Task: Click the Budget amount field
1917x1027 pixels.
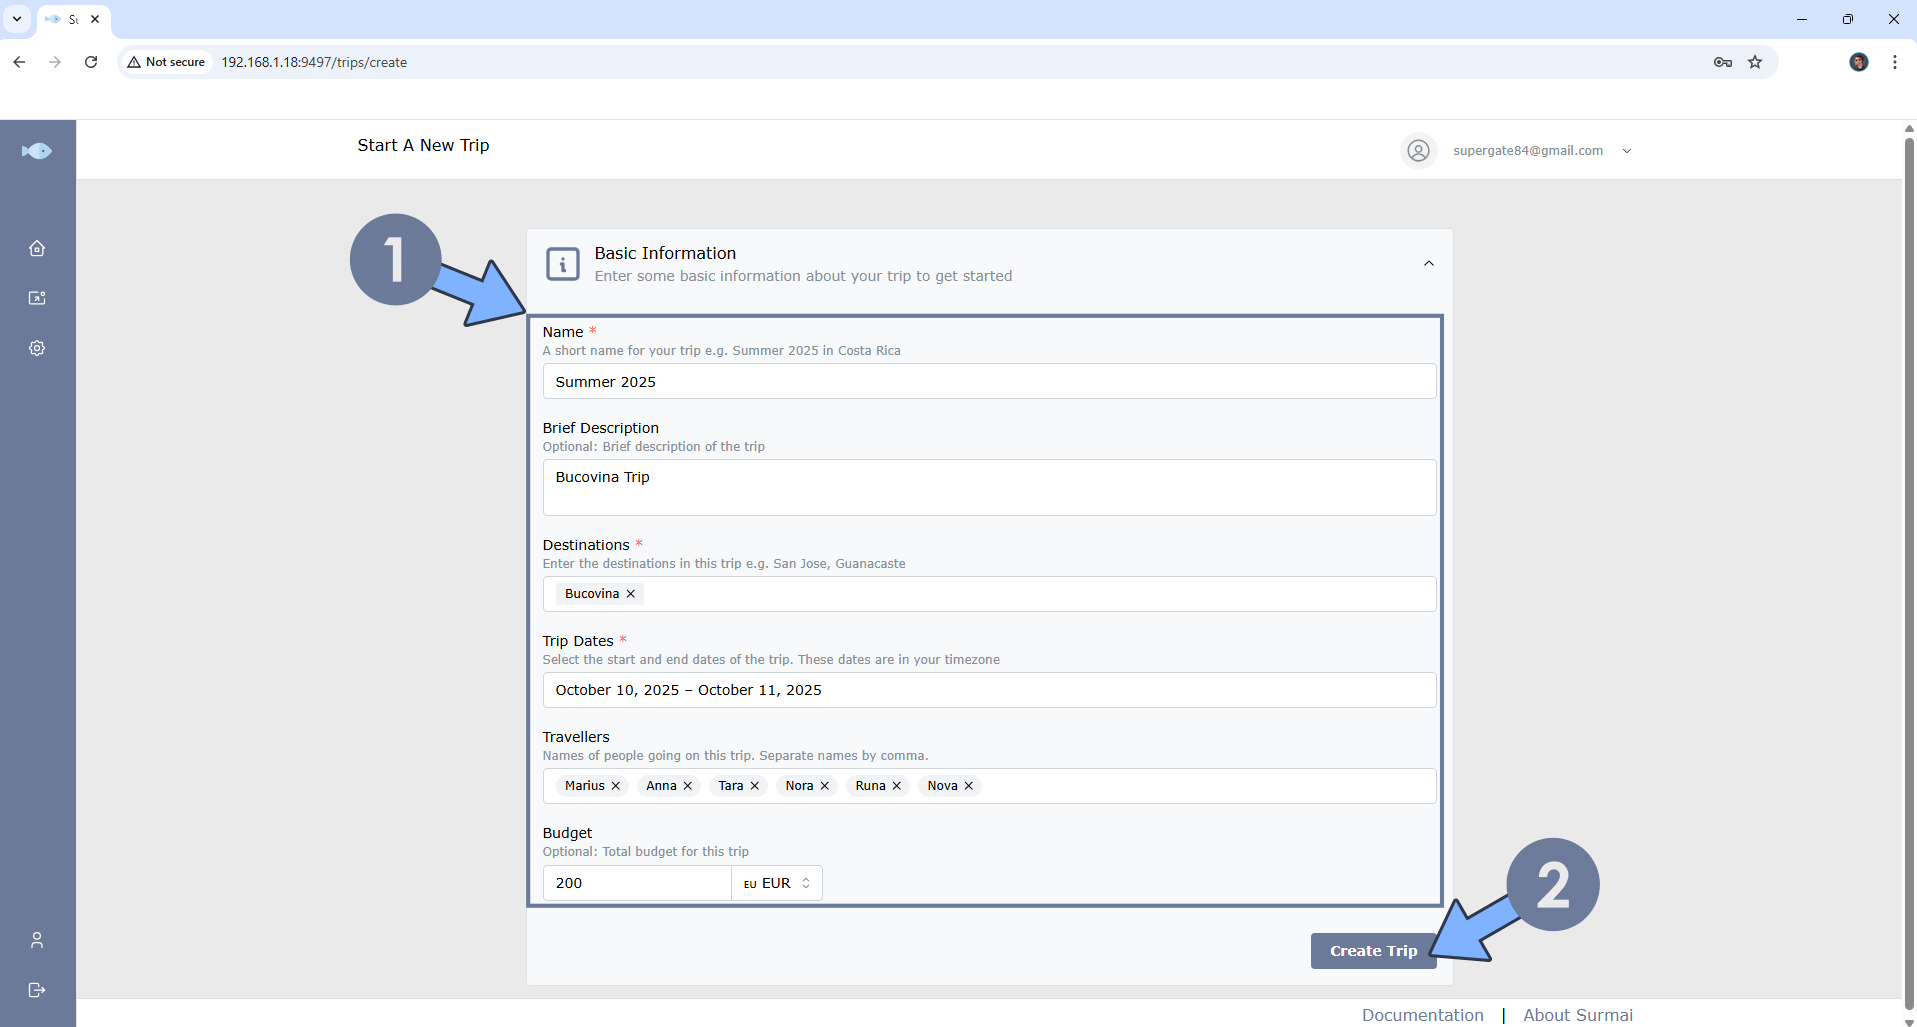Action: [637, 883]
